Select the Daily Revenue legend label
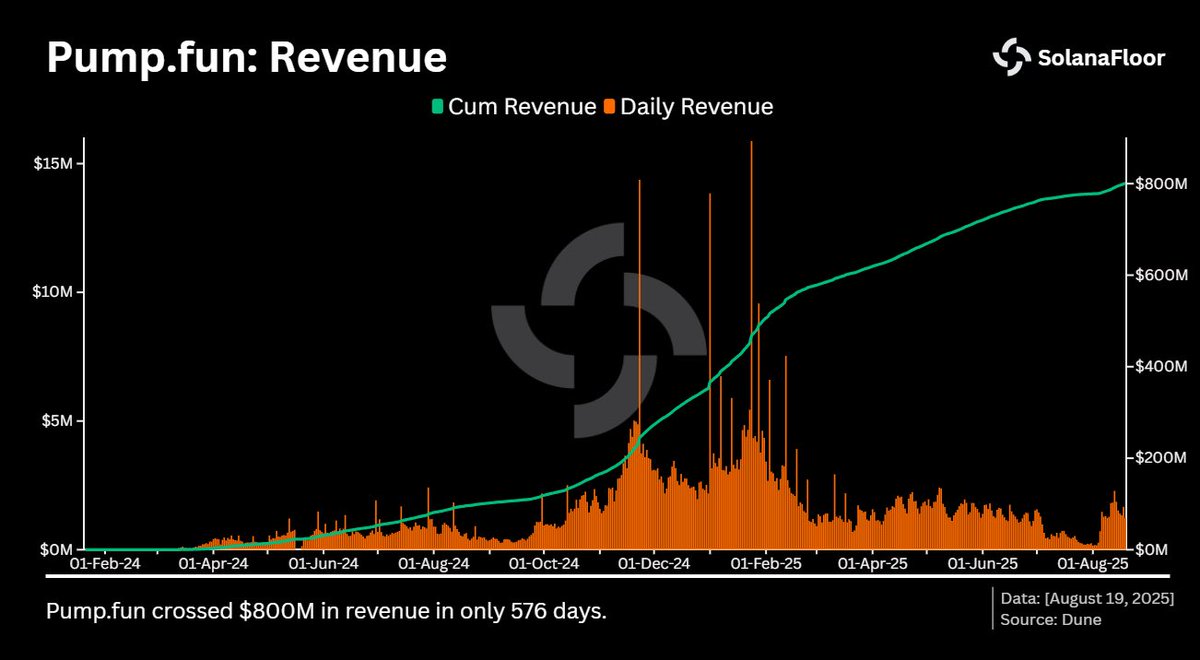This screenshot has height=660, width=1200. (697, 106)
